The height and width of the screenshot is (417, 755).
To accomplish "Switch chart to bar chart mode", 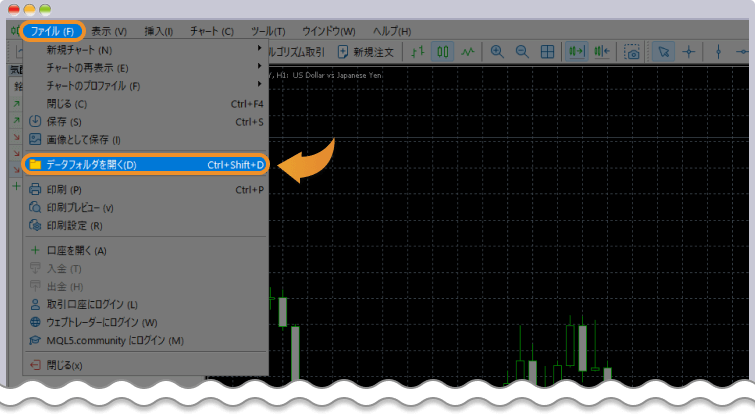I will point(418,51).
